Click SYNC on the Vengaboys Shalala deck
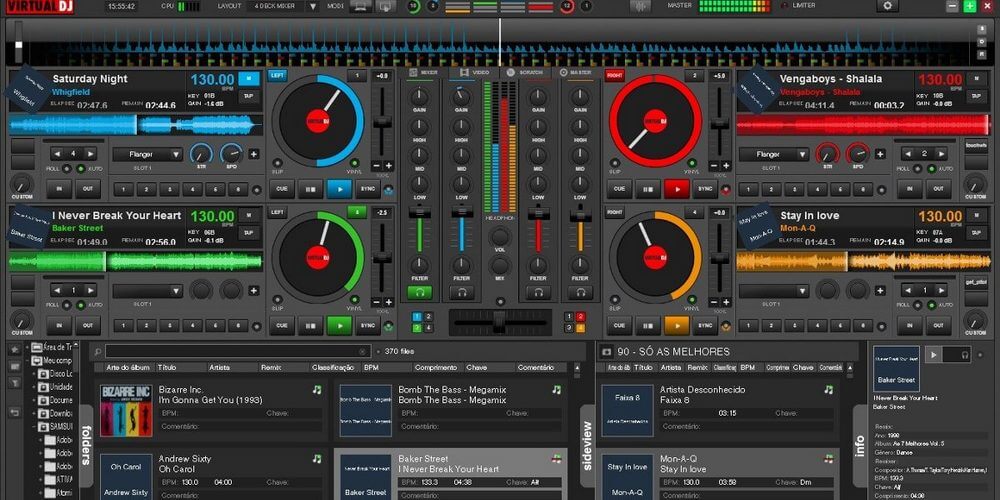The image size is (1000, 500). 705,189
